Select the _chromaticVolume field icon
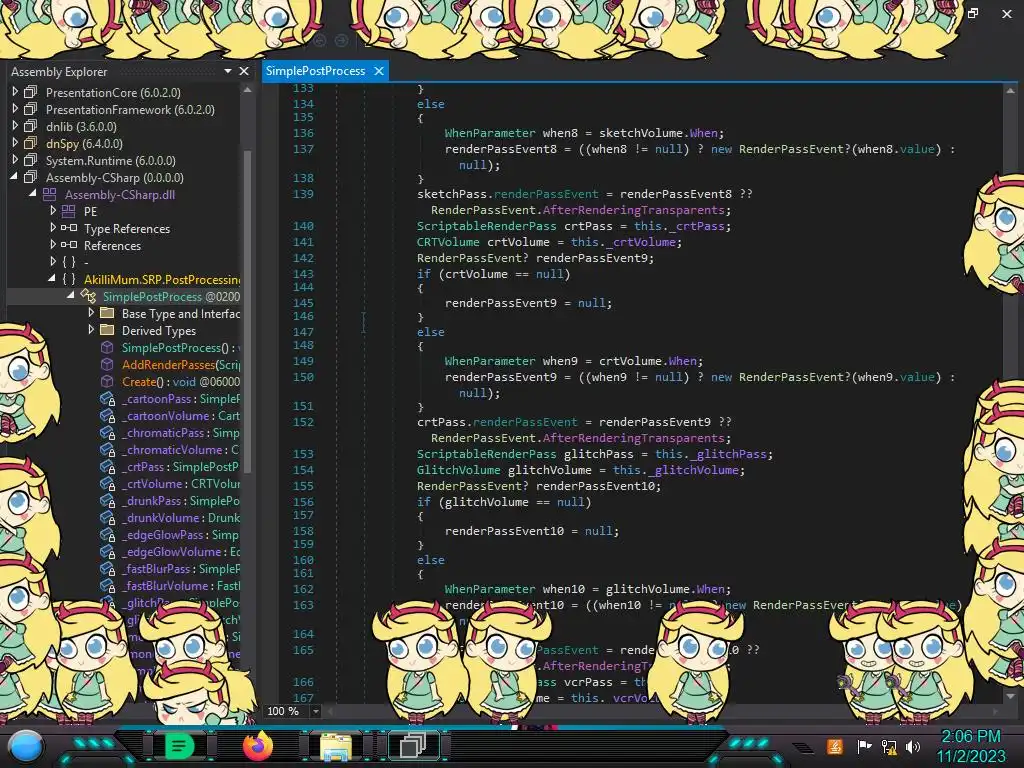 tap(108, 450)
